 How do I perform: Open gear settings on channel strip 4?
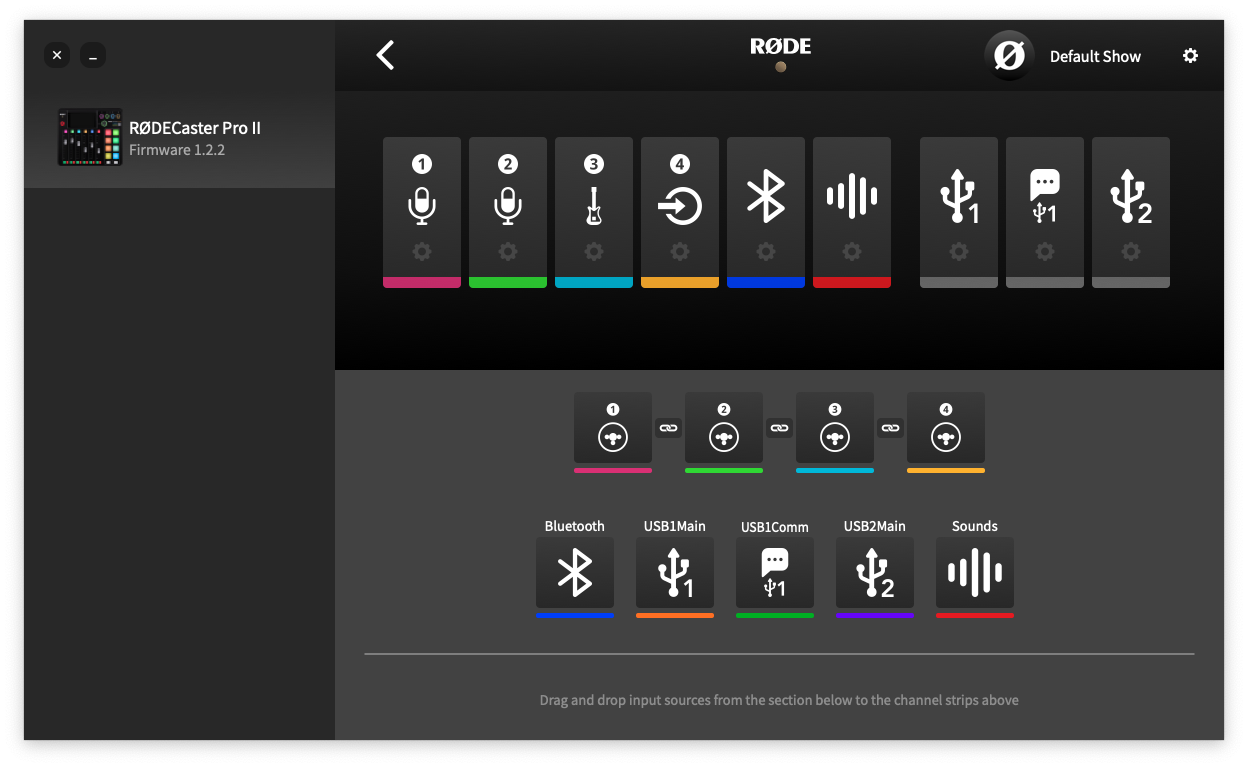pos(680,252)
